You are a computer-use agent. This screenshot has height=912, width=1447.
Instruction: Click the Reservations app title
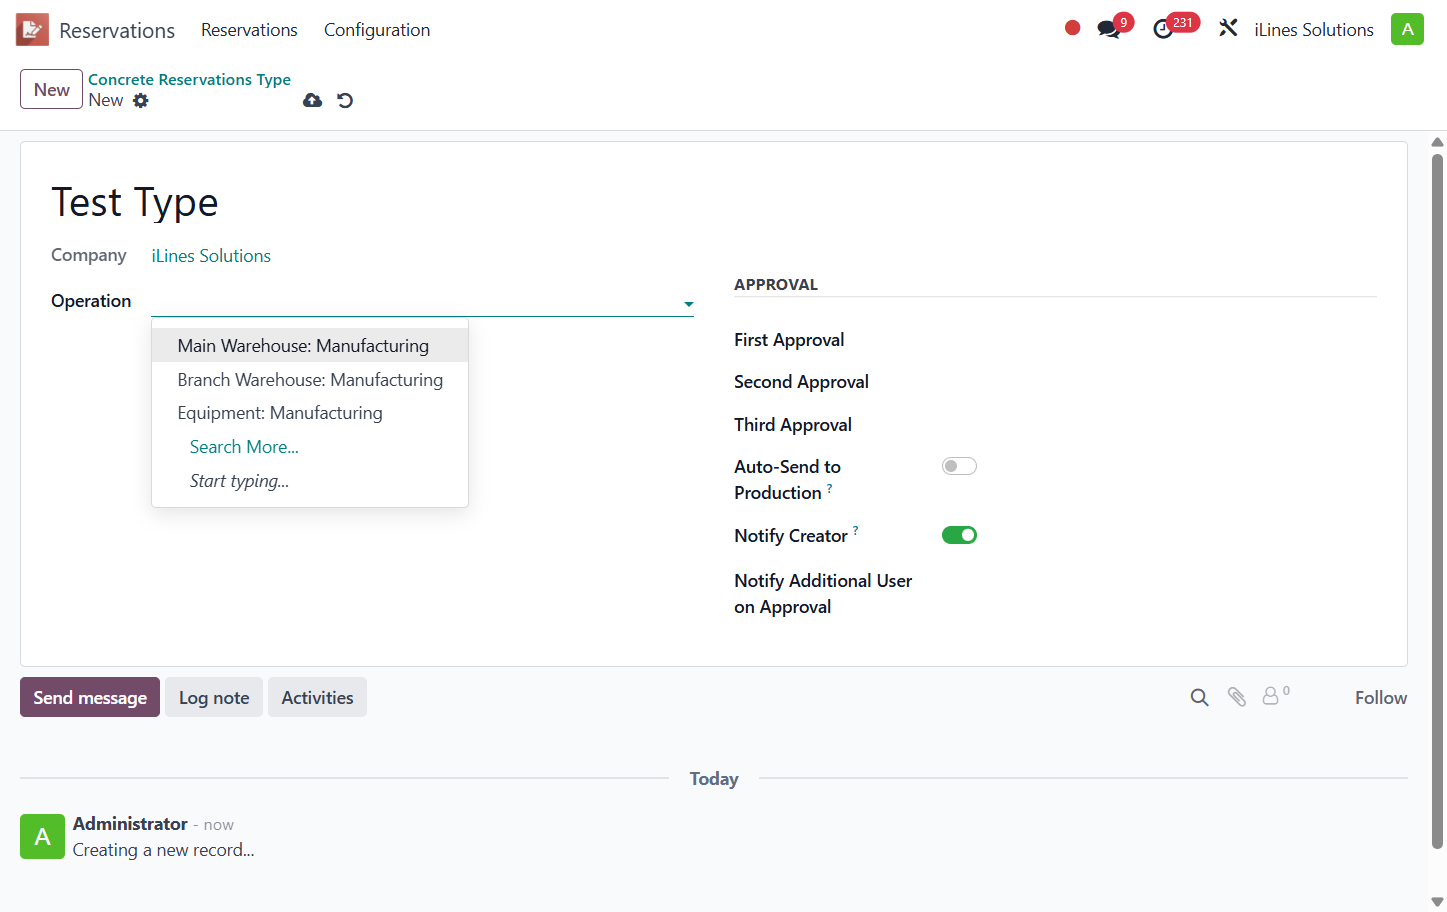117,30
